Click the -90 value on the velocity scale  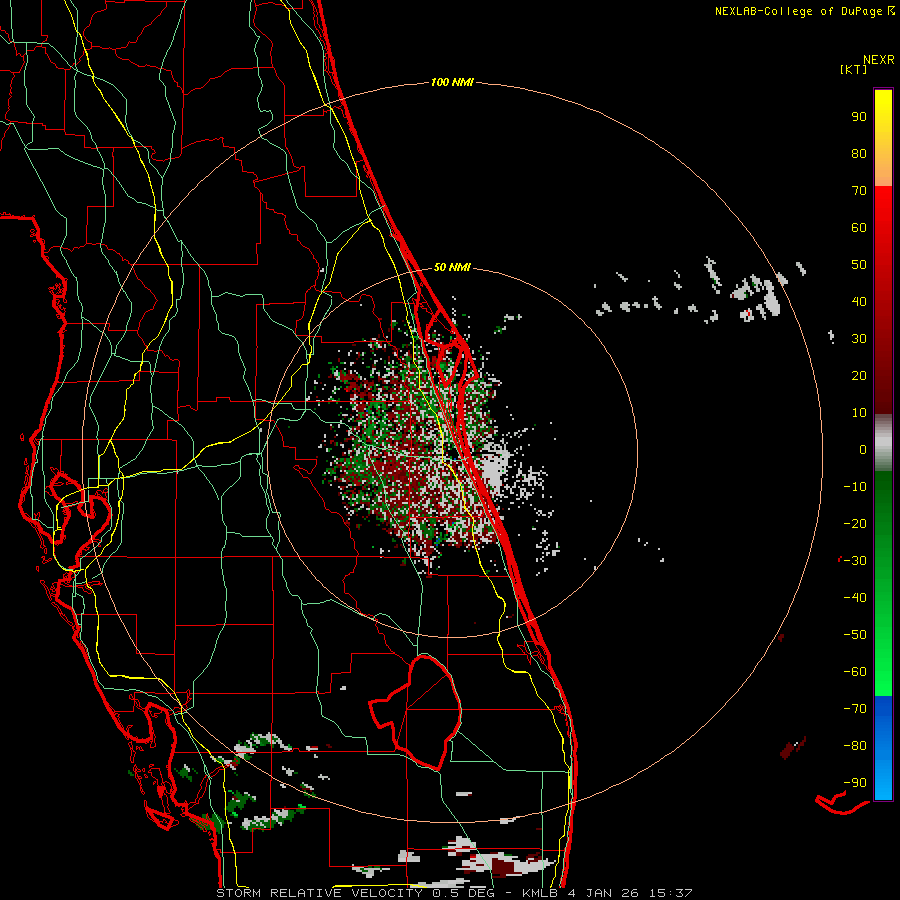[x=855, y=782]
